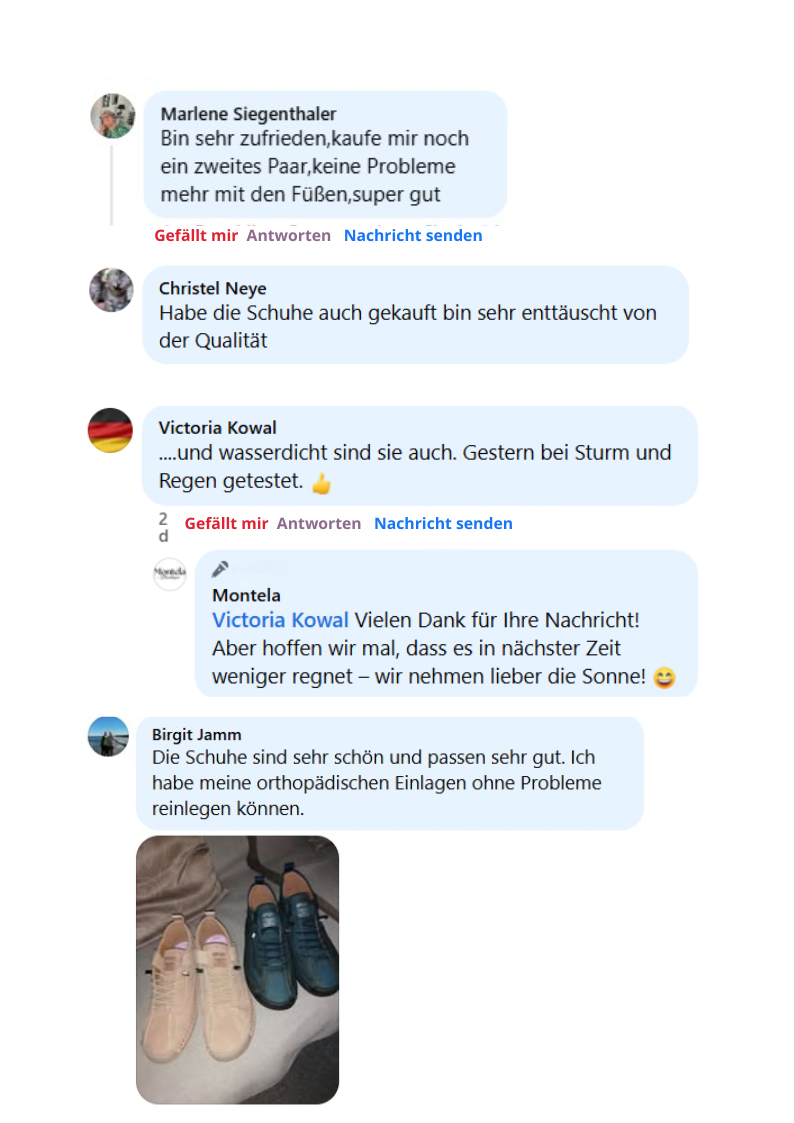The height and width of the screenshot is (1123, 794).
Task: Open the tagged Victoria Kowal mention link
Action: (280, 620)
